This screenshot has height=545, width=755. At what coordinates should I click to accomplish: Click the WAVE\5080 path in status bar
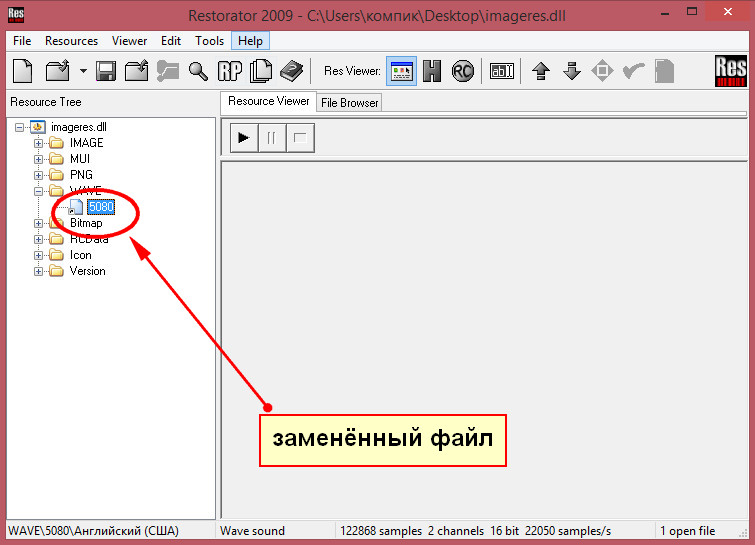click(x=93, y=531)
